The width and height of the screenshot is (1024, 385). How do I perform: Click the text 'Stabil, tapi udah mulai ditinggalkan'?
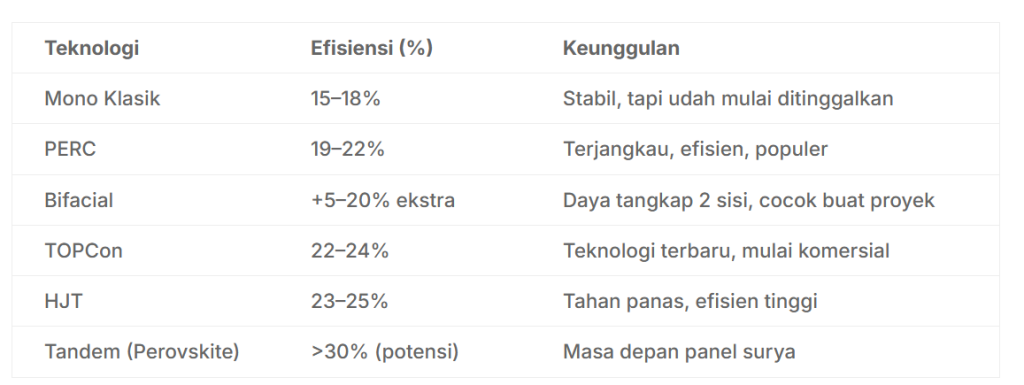[728, 99]
